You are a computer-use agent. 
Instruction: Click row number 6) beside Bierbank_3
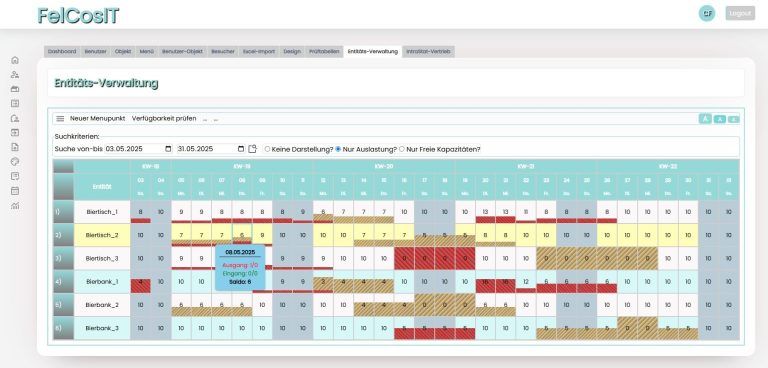coord(64,328)
